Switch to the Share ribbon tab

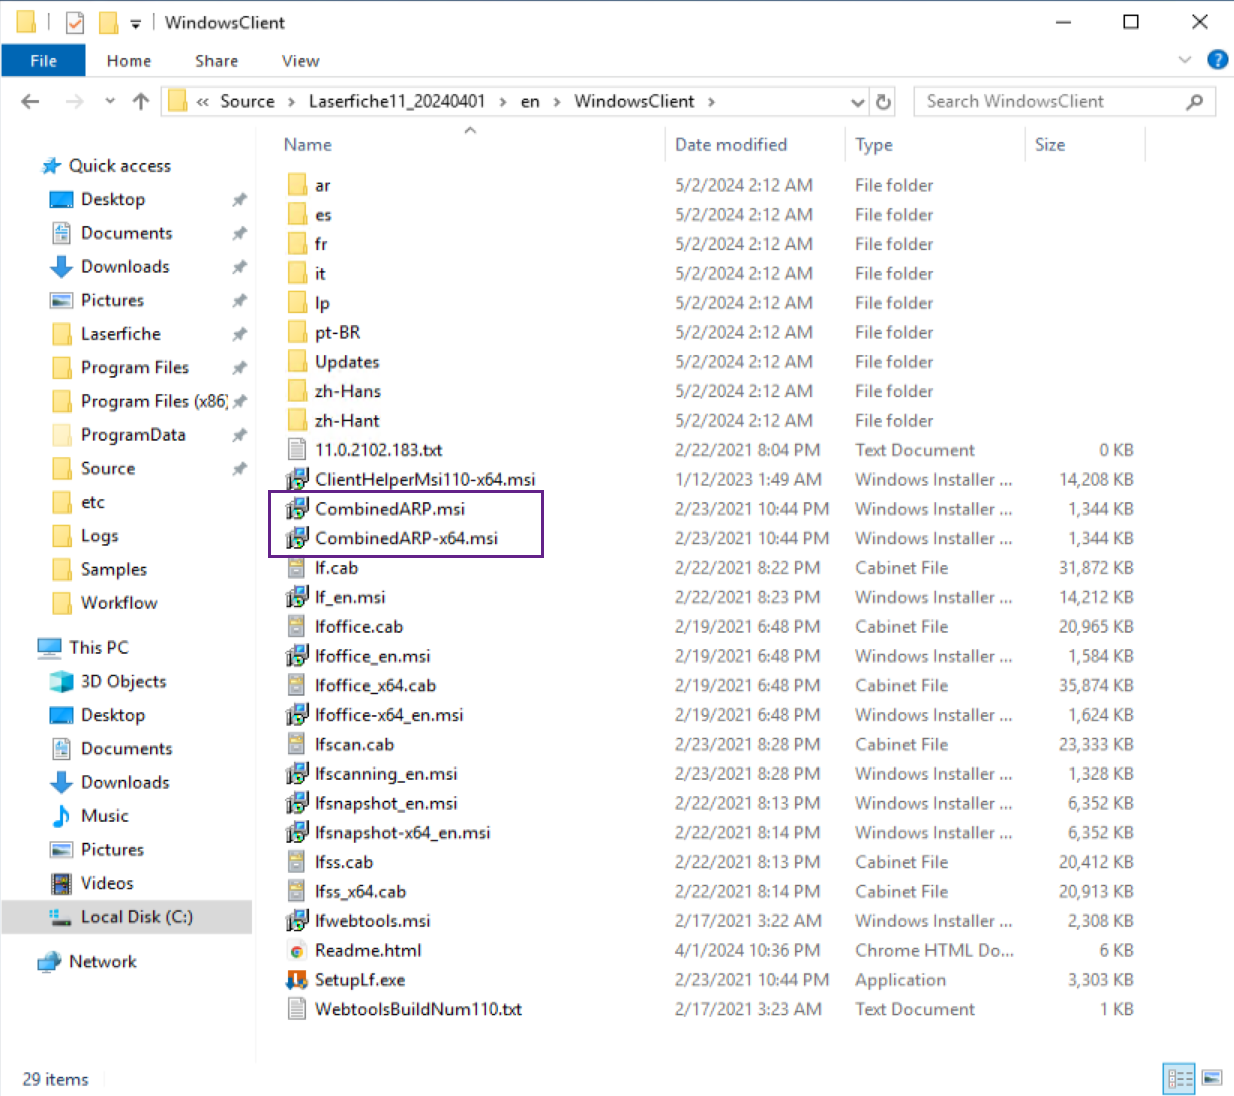click(x=216, y=61)
